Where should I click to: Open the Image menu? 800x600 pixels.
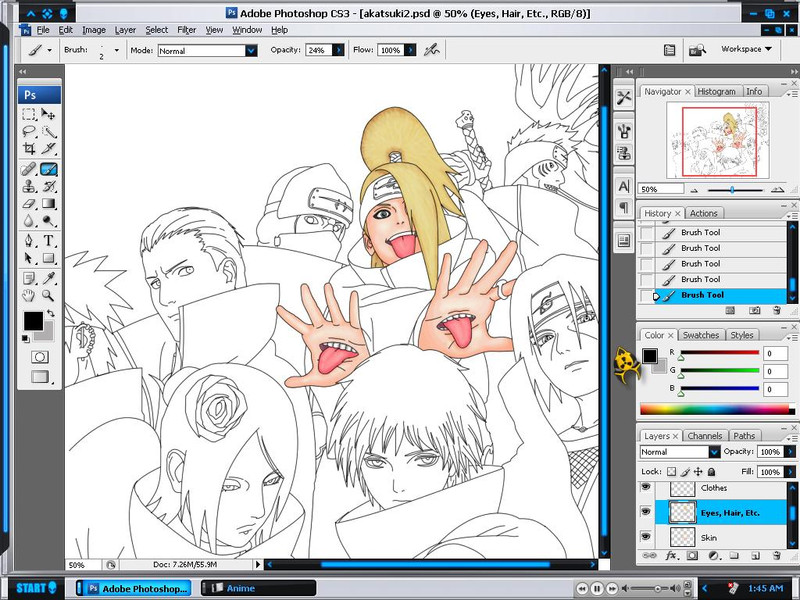coord(94,30)
